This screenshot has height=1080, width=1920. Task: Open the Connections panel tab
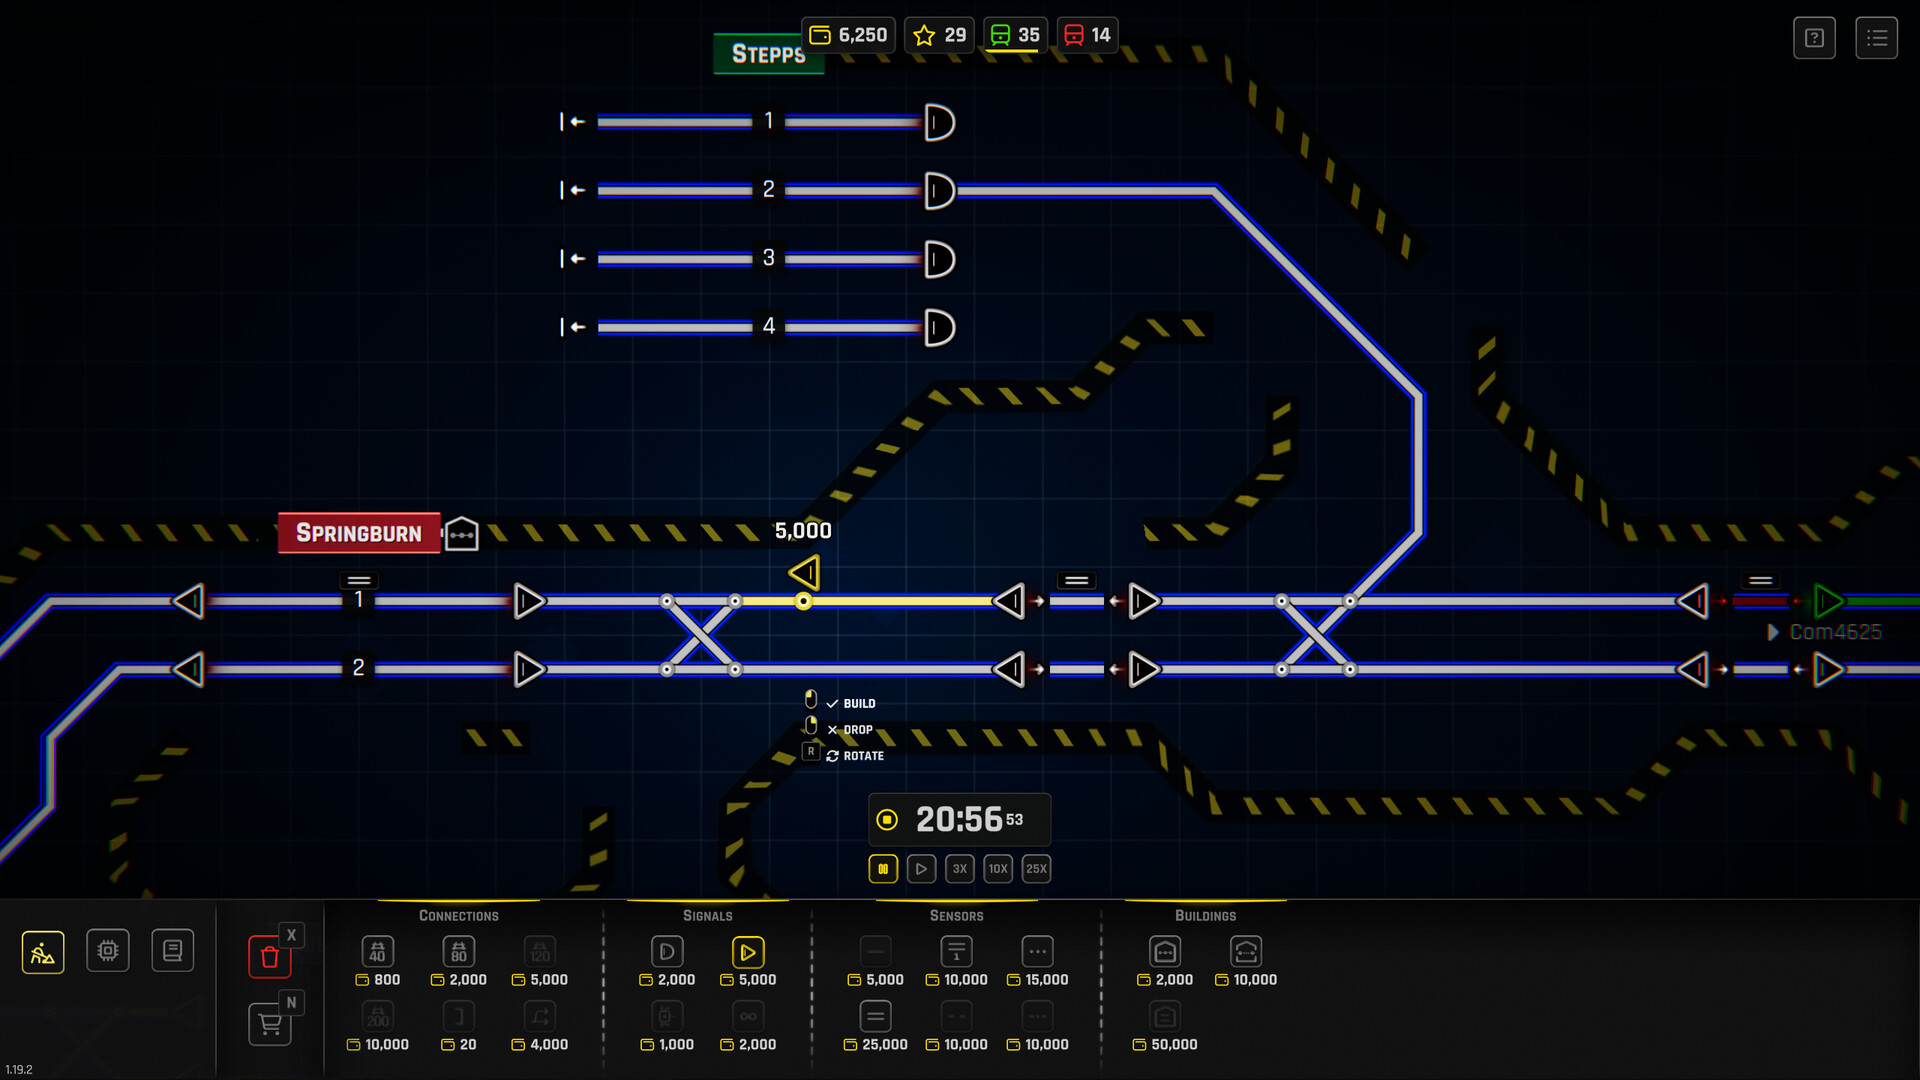459,915
